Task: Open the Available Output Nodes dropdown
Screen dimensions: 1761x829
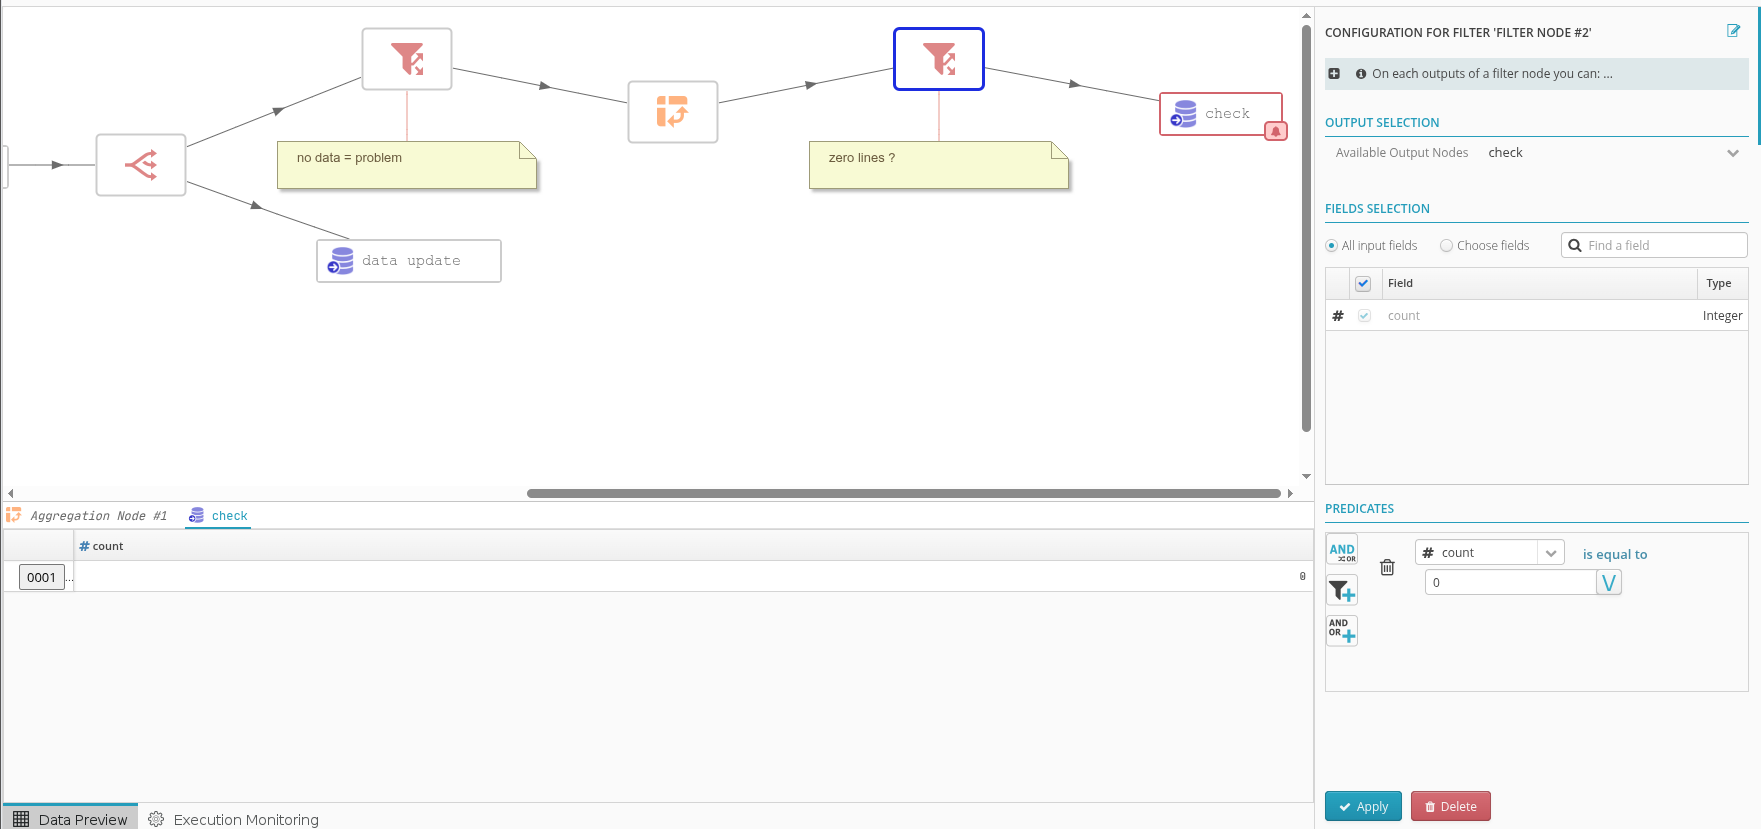Action: (x=1613, y=153)
